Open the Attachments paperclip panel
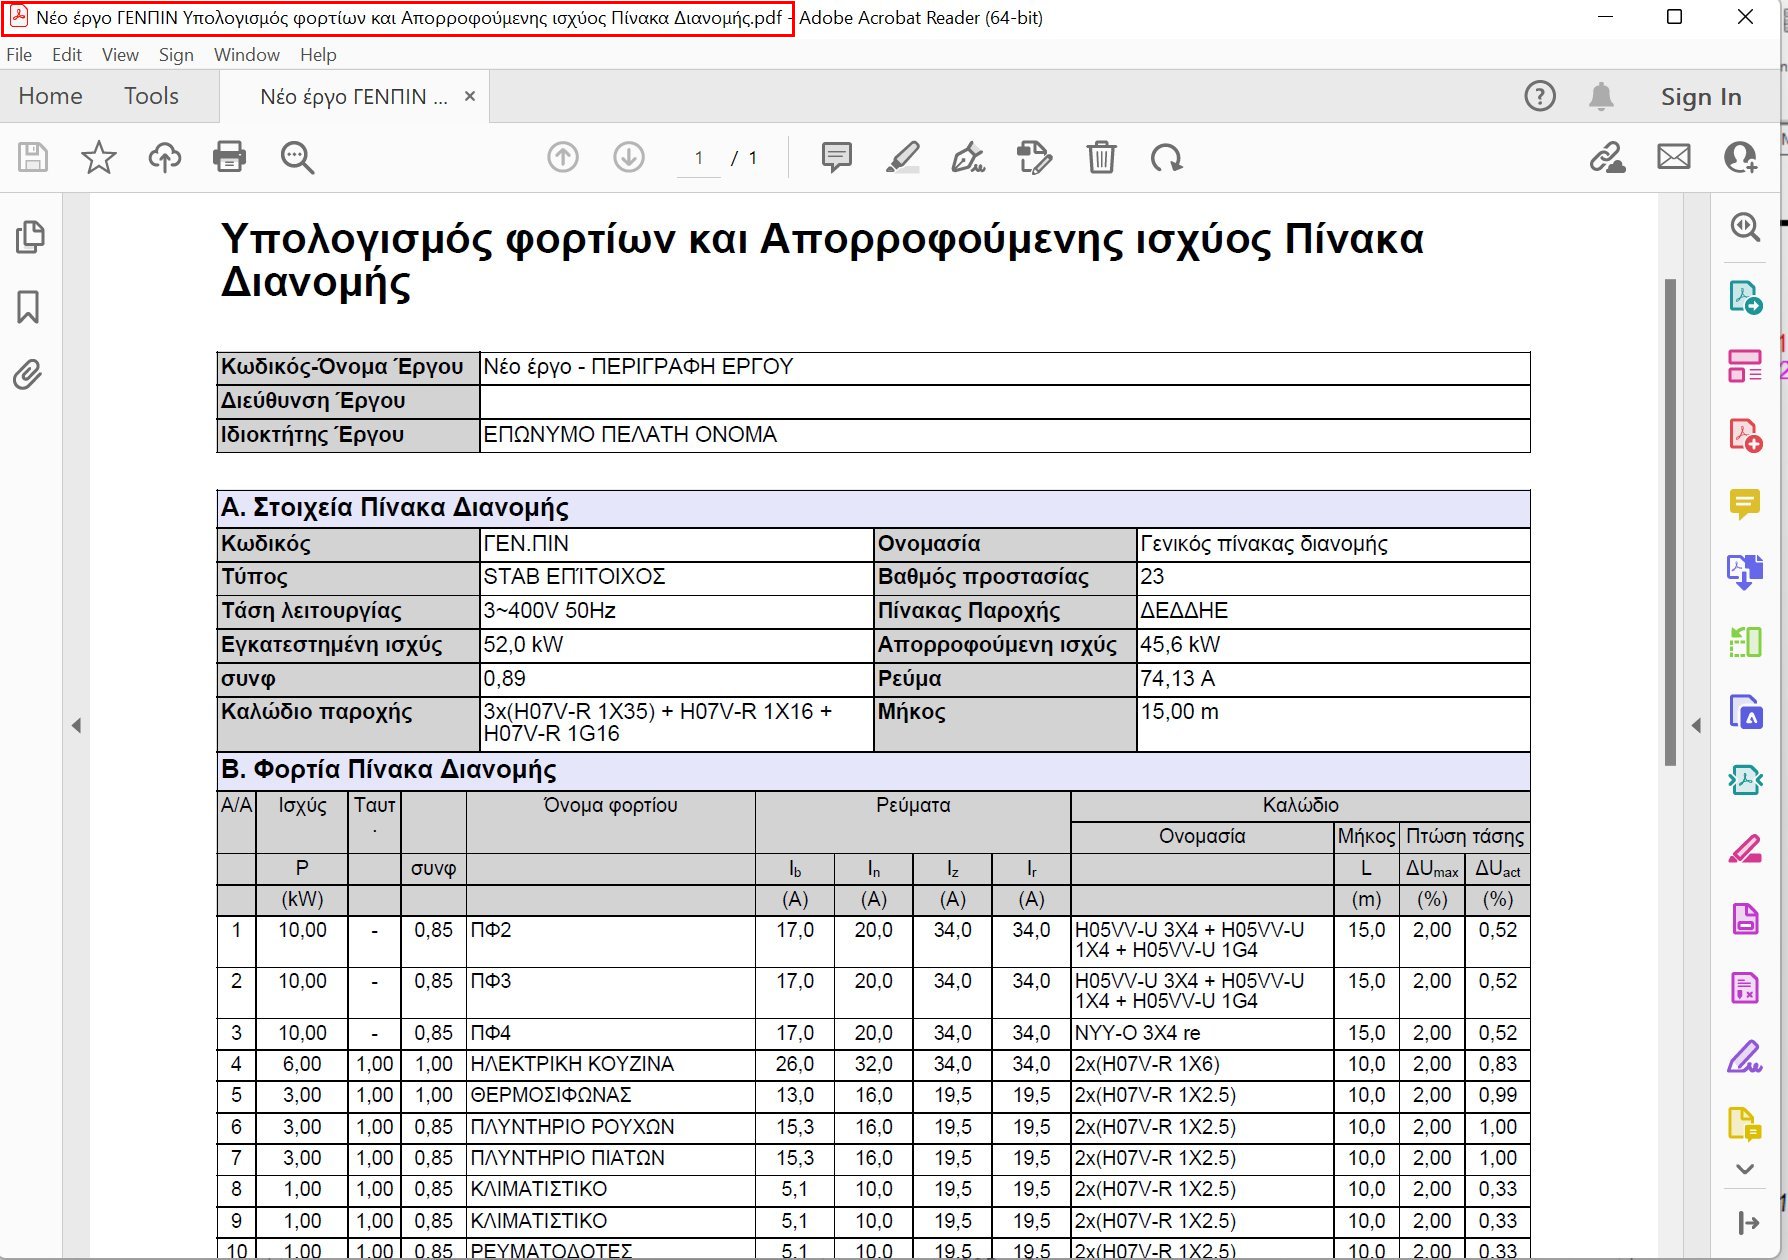This screenshot has width=1788, height=1260. [28, 375]
